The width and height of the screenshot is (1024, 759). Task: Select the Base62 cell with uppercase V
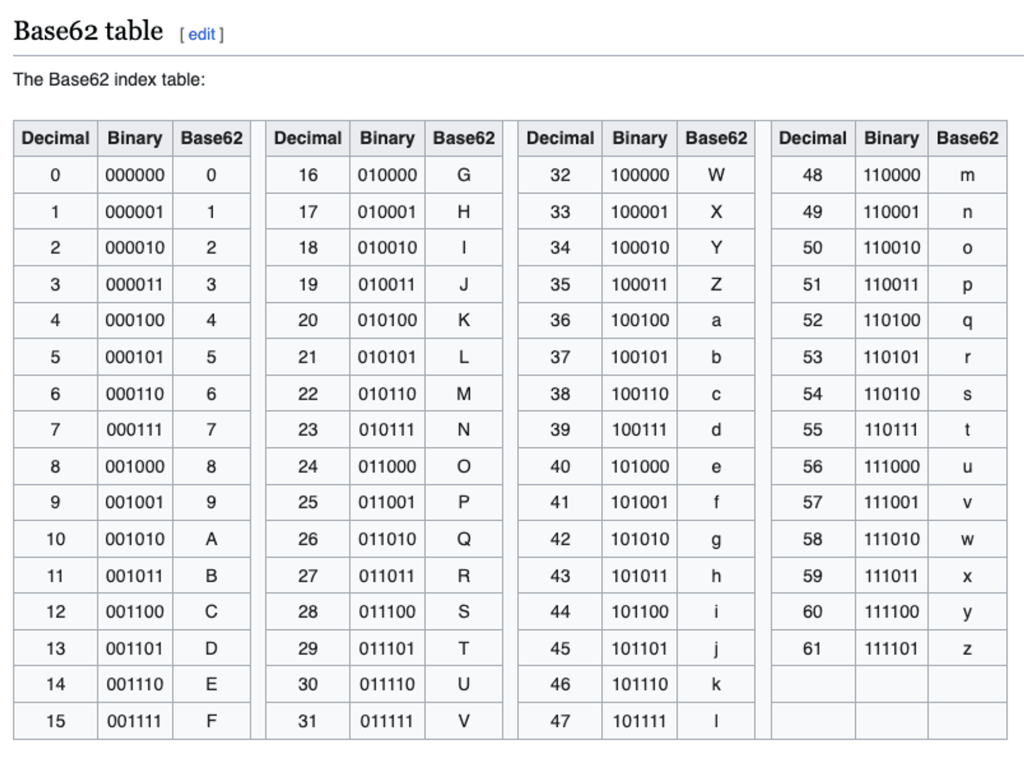[x=464, y=721]
